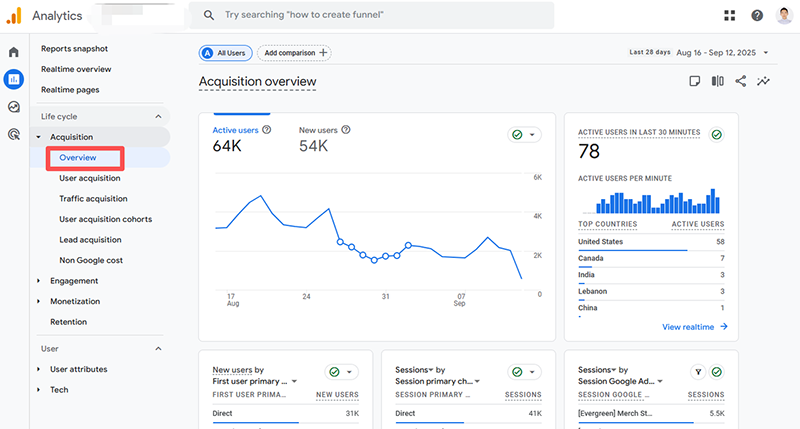Image resolution: width=800 pixels, height=429 pixels.
Task: Click the Share this report icon
Action: coord(741,81)
